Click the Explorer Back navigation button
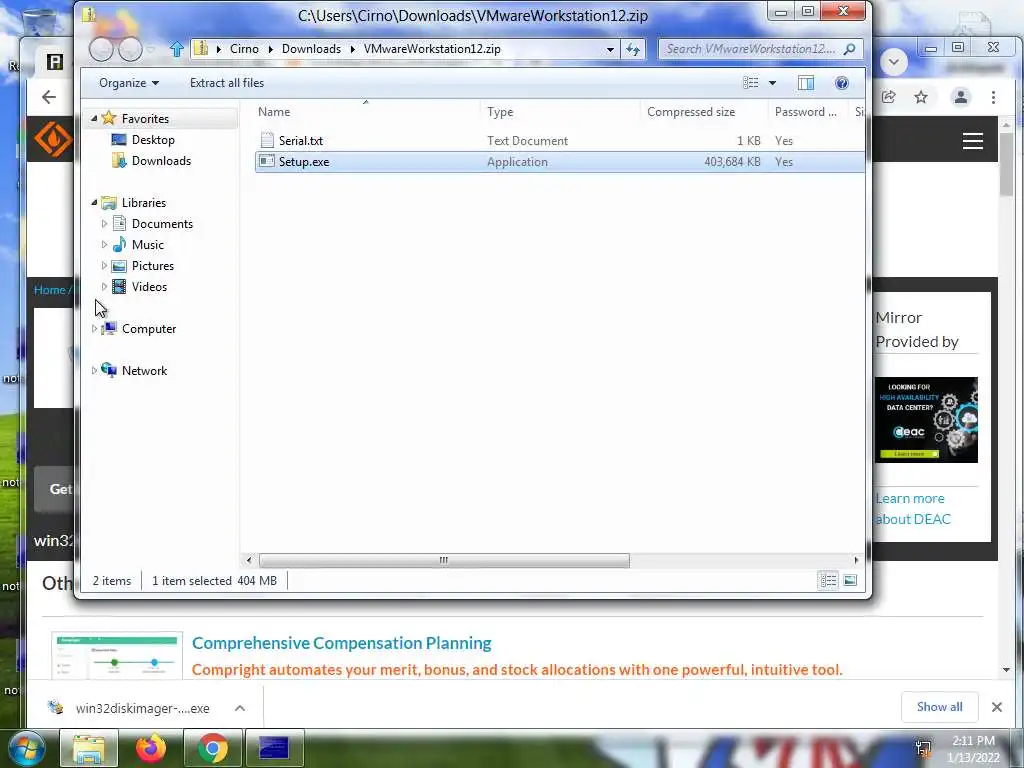 point(101,49)
